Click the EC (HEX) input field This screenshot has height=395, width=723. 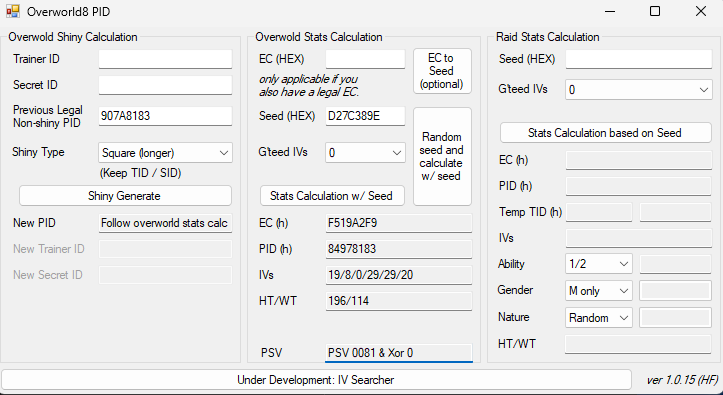point(365,59)
